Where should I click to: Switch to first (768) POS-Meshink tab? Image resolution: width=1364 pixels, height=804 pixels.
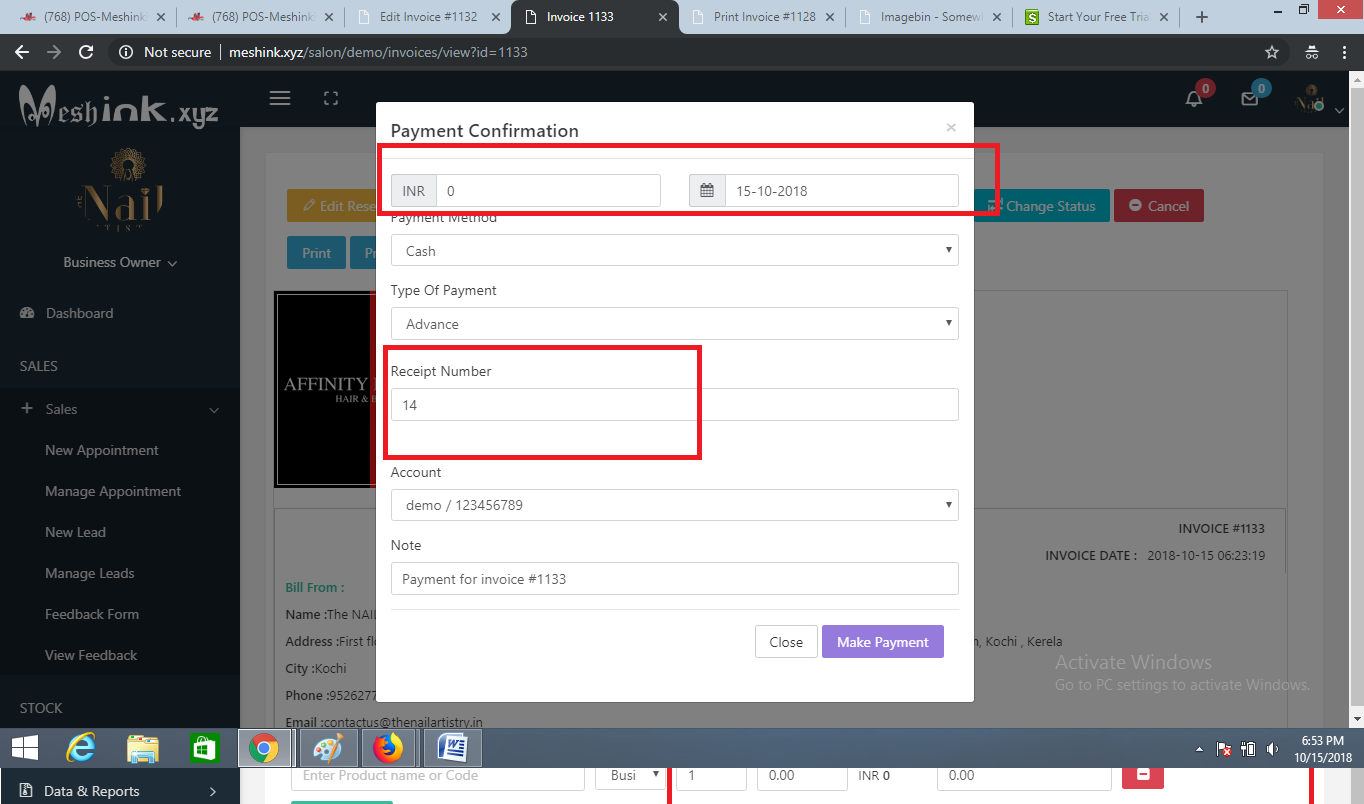pos(92,17)
